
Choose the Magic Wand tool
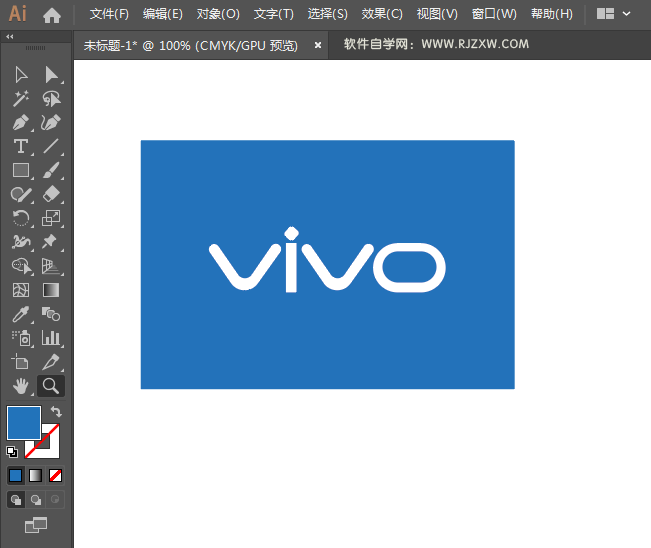[21, 99]
